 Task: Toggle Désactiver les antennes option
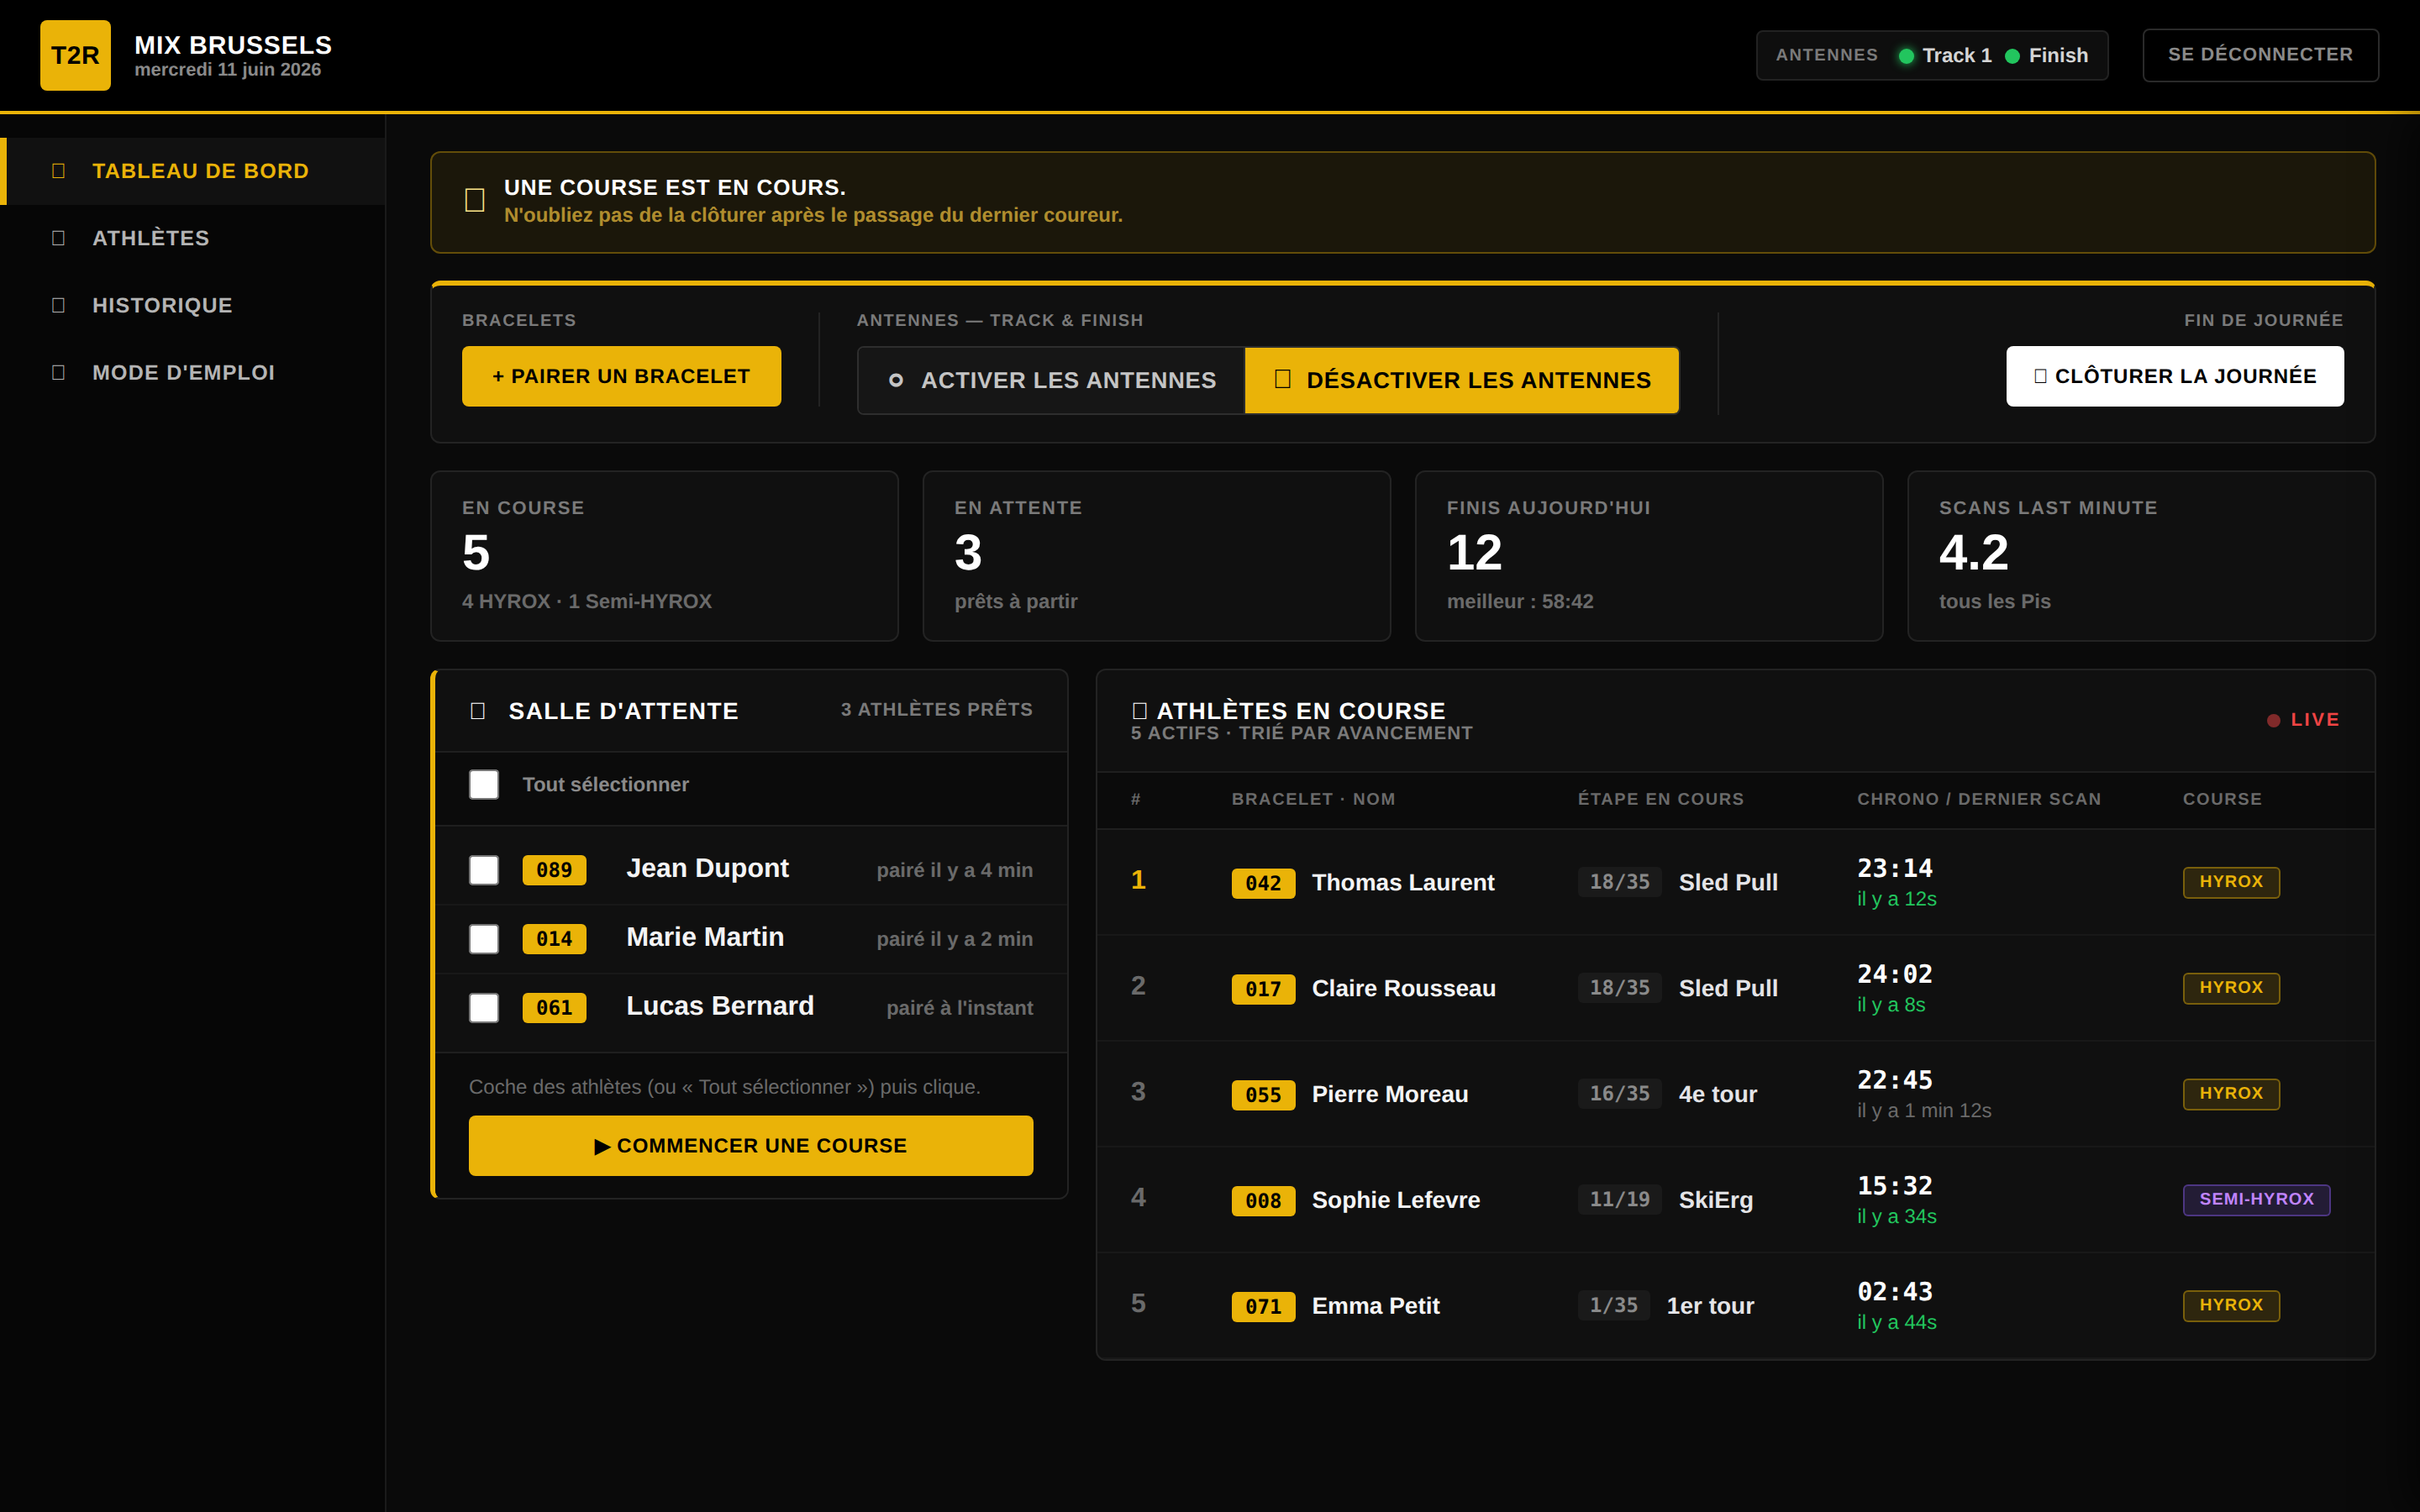pyautogui.click(x=1461, y=380)
